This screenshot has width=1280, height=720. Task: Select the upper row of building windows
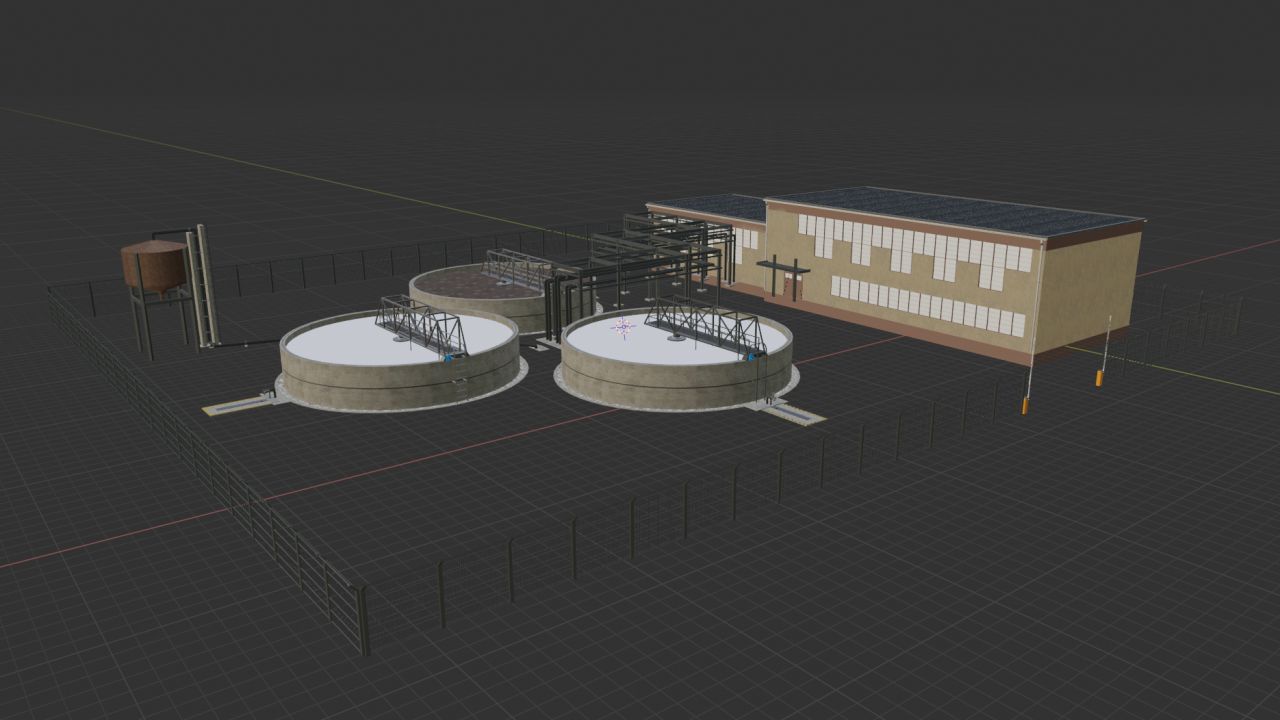coord(915,249)
